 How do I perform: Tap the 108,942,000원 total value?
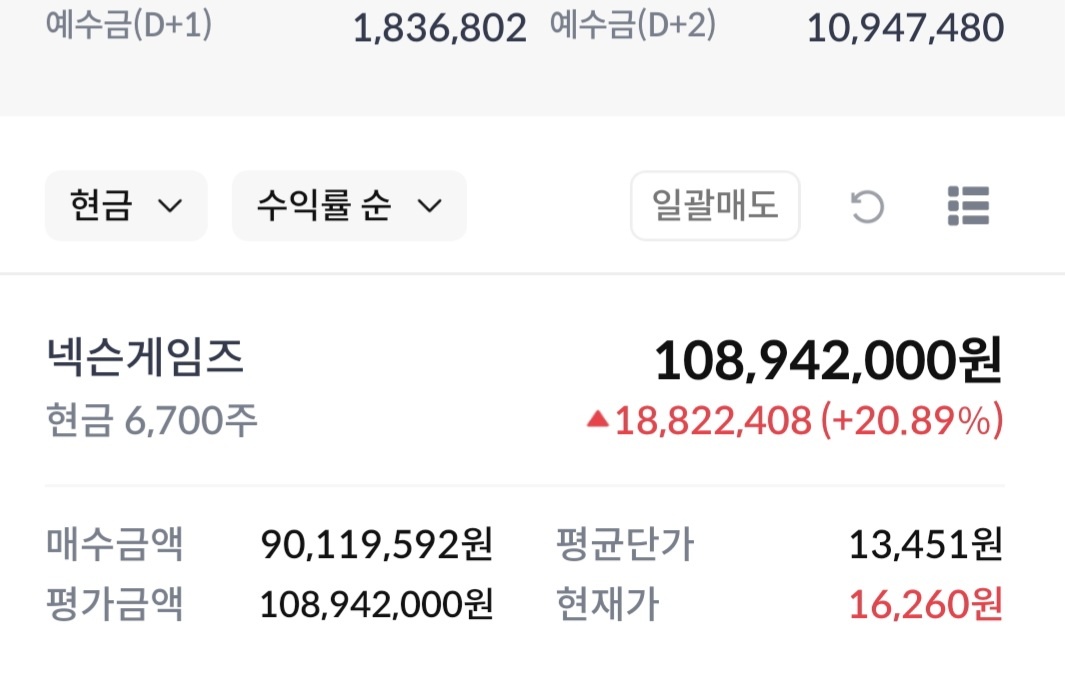pos(828,361)
